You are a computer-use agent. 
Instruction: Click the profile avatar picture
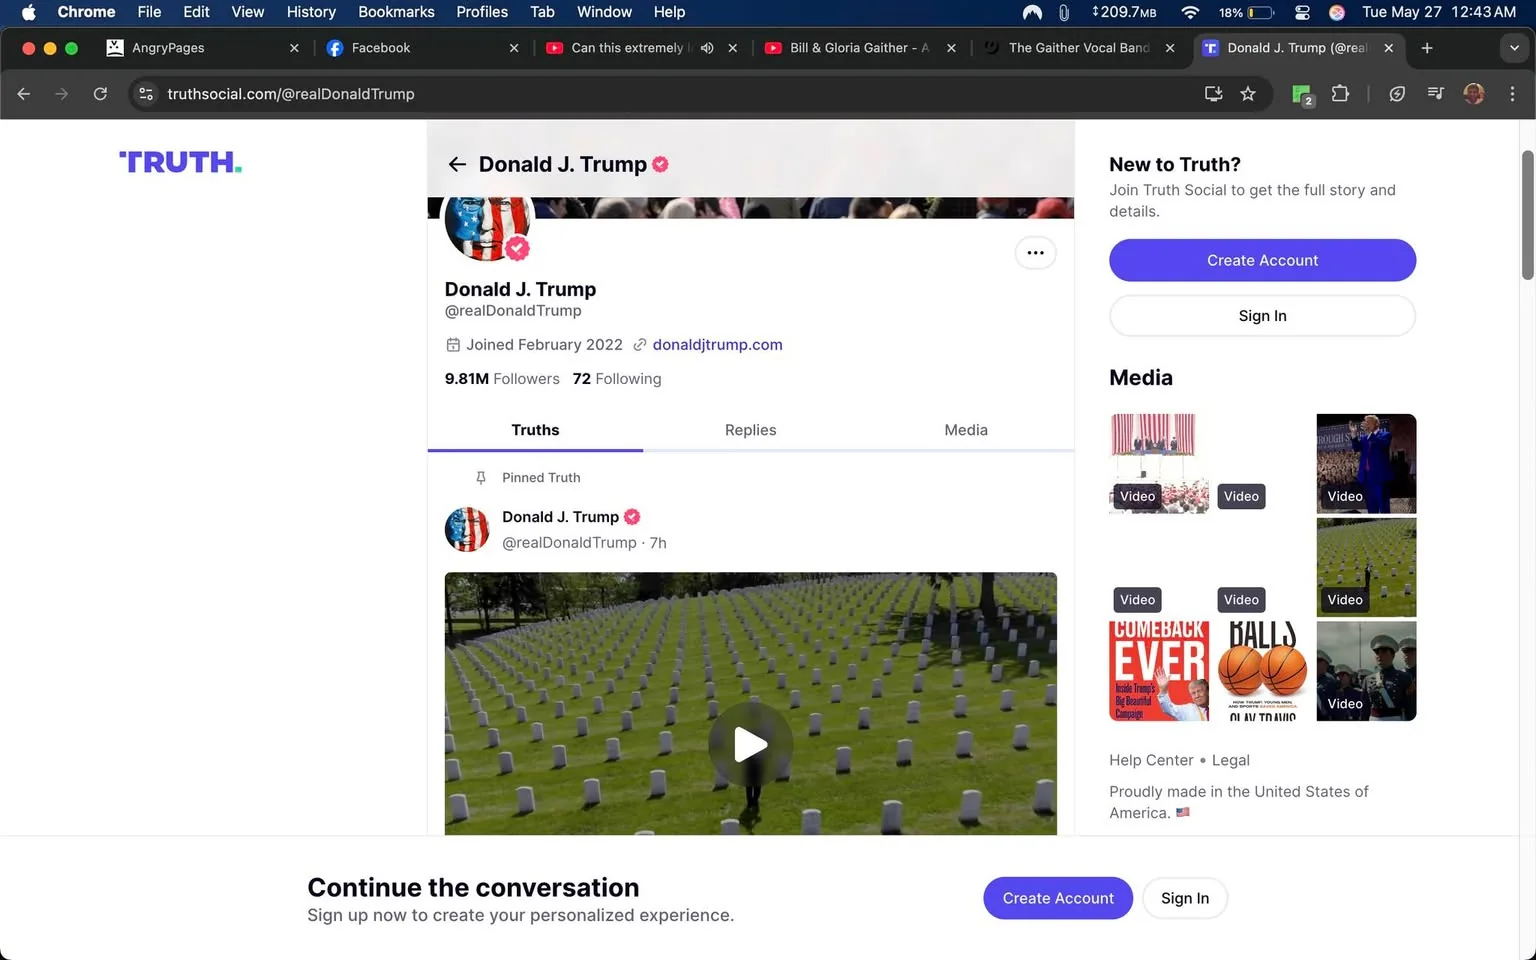(x=488, y=228)
